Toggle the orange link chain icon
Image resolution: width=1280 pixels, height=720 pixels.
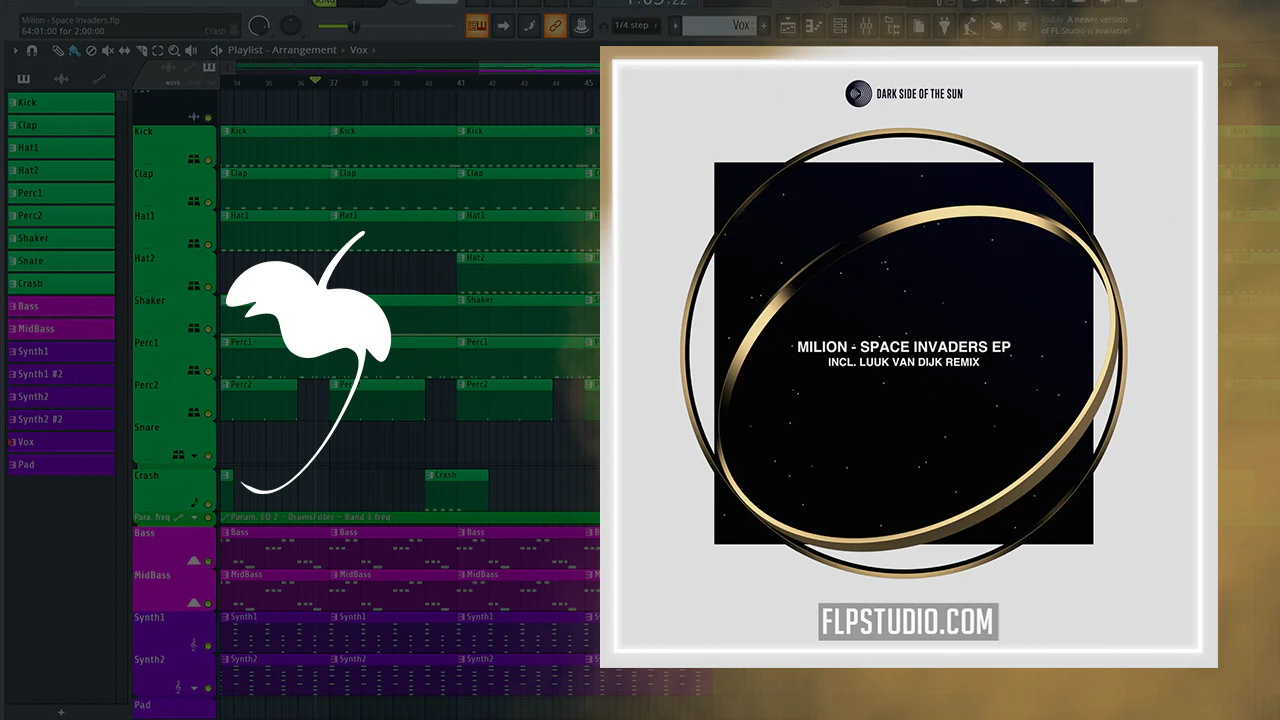click(x=556, y=25)
